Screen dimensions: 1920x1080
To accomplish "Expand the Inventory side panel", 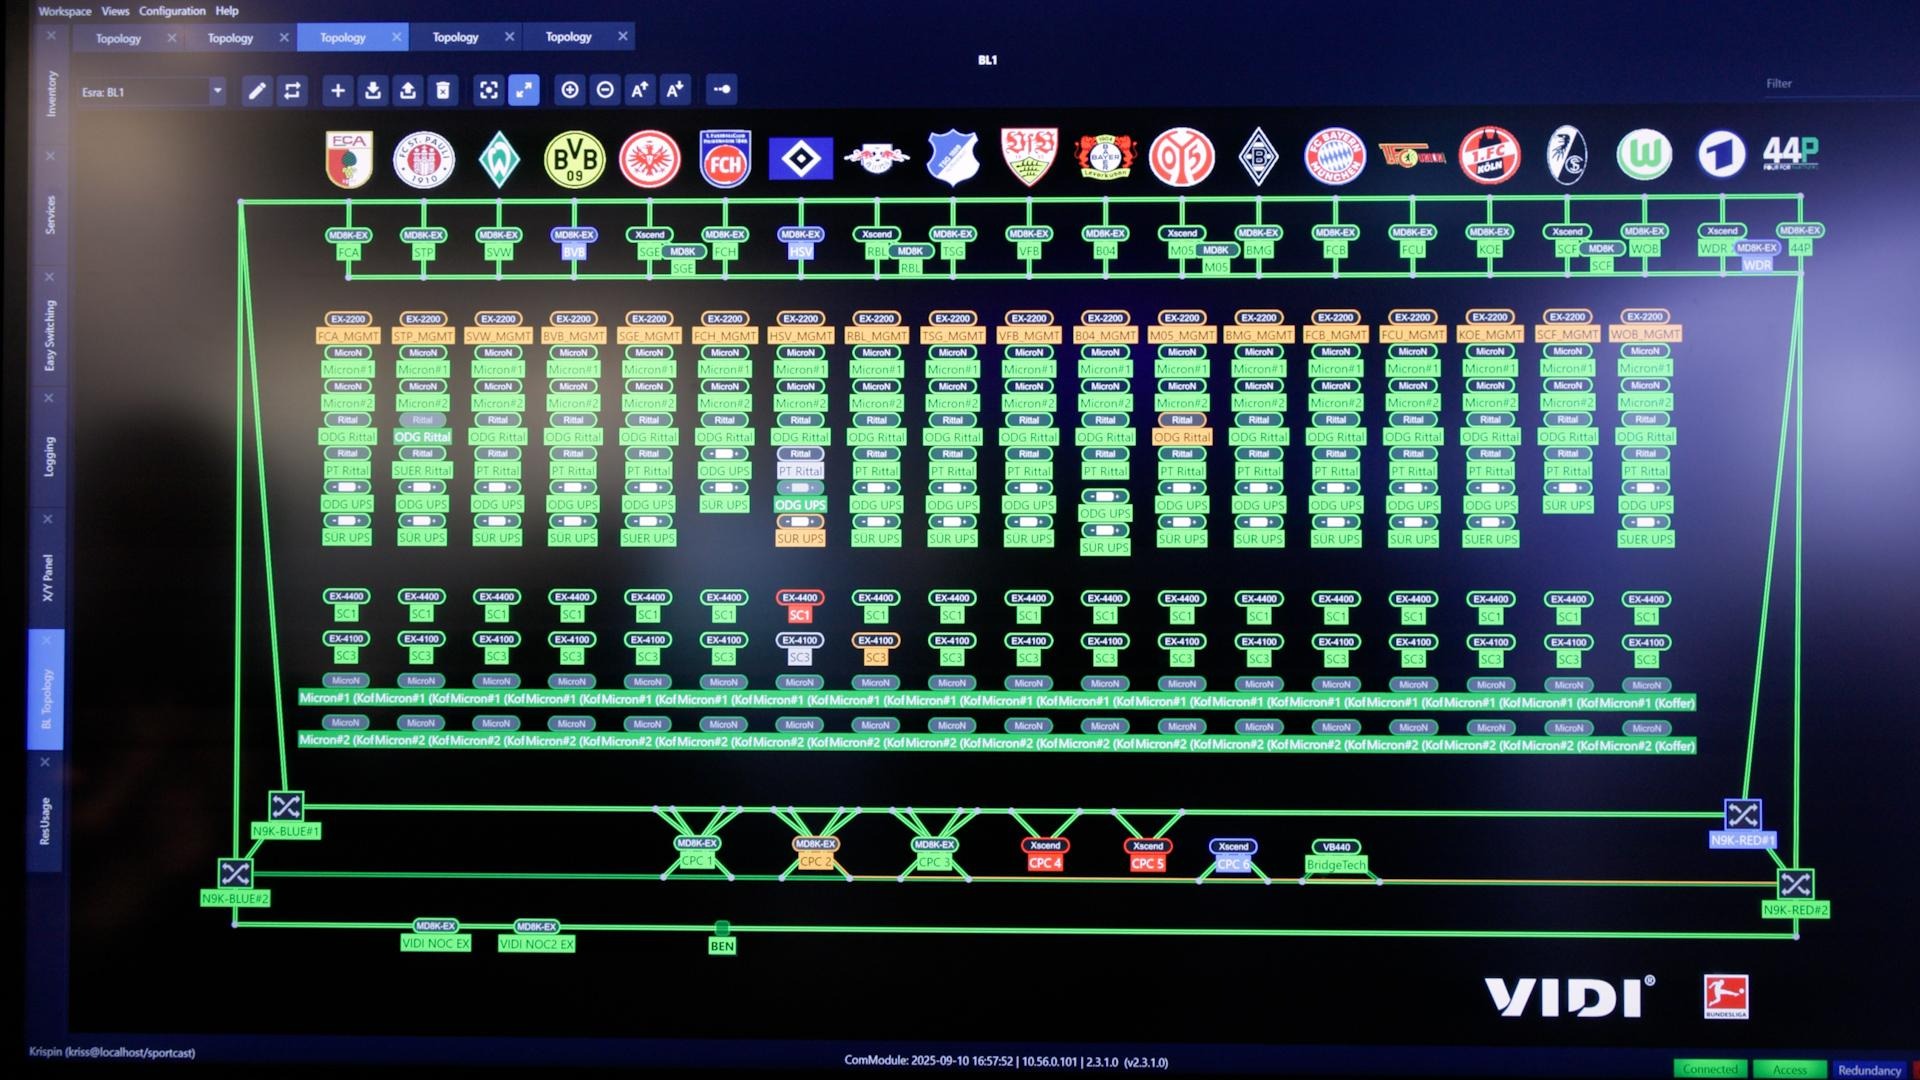I will [51, 93].
